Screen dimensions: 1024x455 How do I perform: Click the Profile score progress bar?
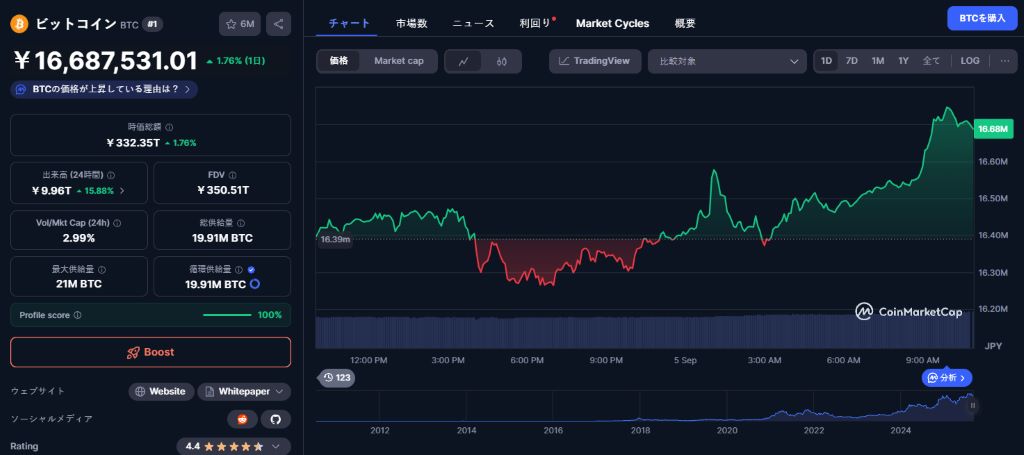(227, 315)
